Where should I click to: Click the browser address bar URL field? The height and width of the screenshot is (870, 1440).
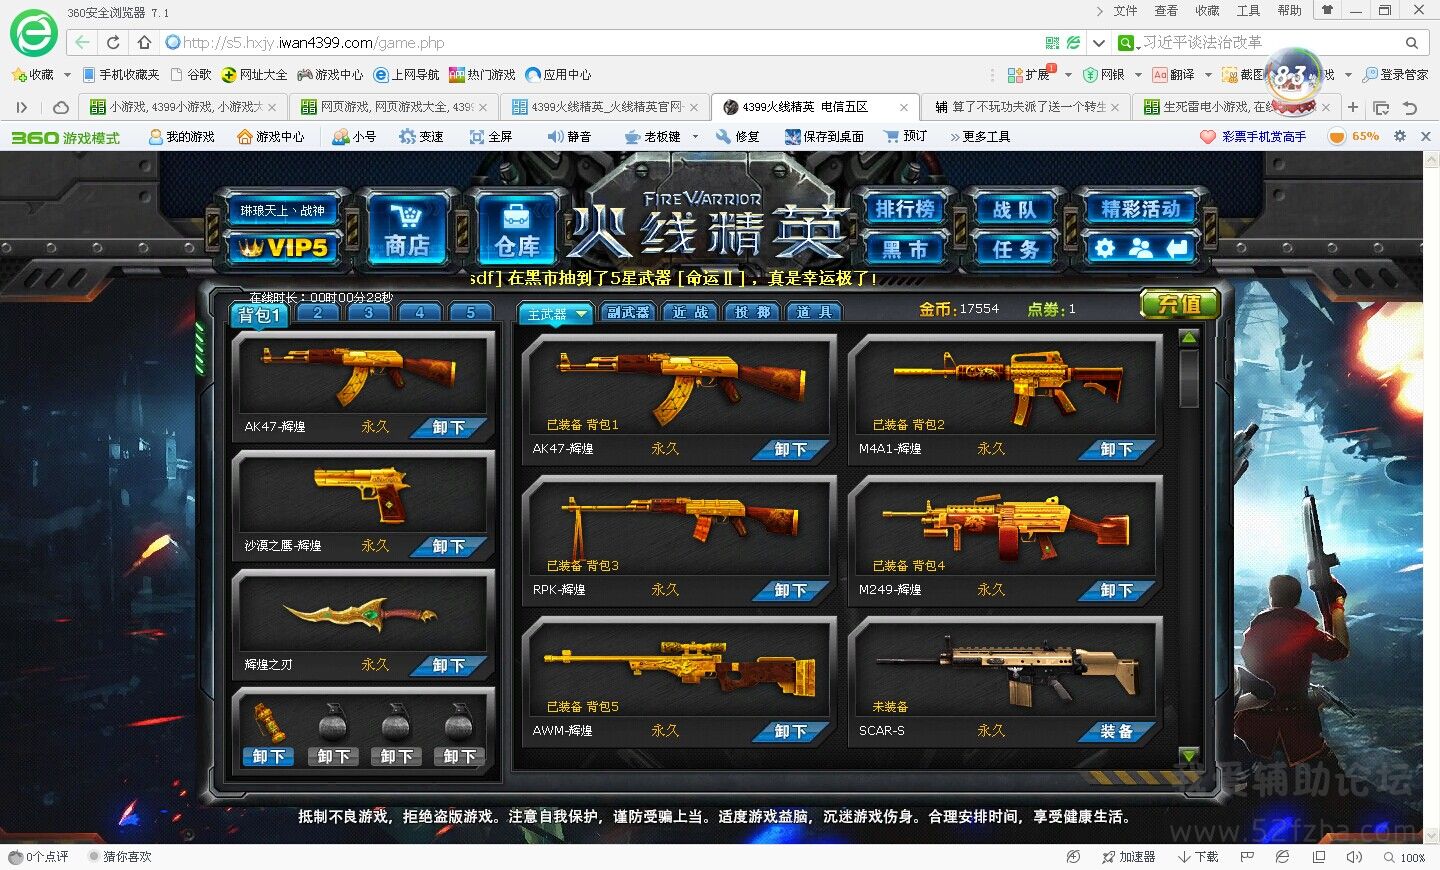tap(600, 43)
